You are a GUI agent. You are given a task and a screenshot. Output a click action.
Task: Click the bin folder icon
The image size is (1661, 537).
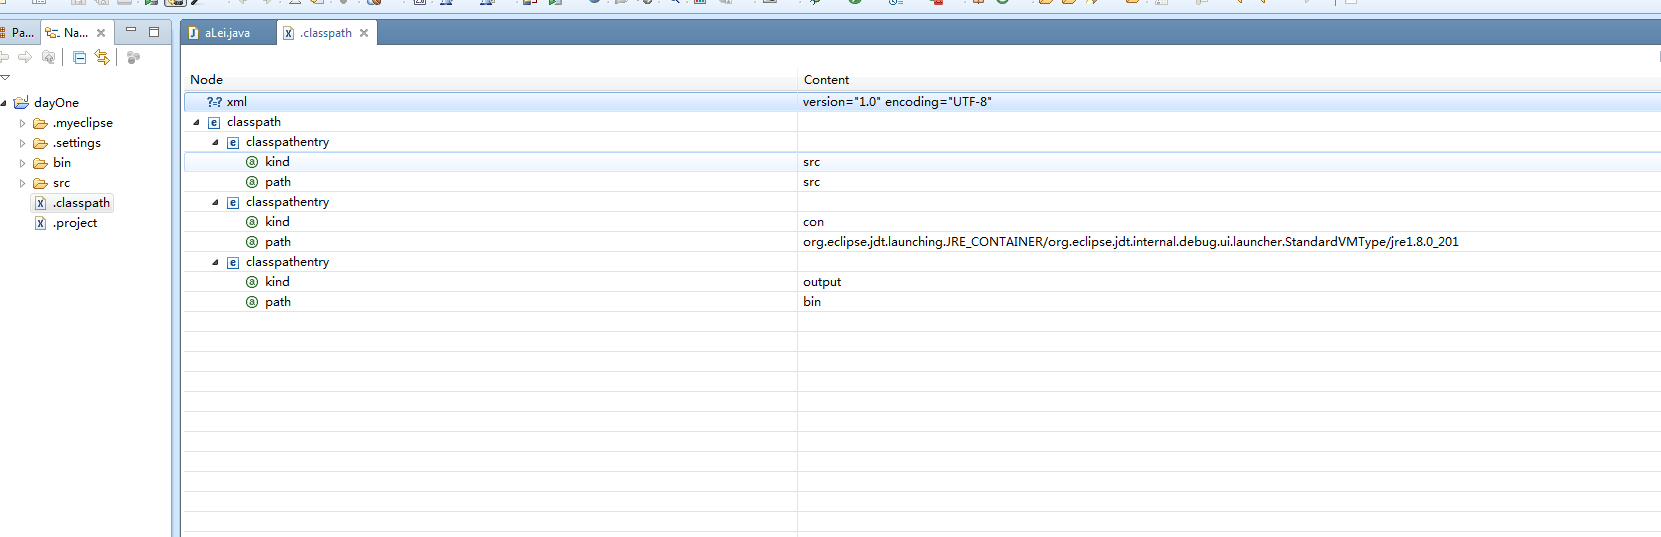click(x=40, y=163)
